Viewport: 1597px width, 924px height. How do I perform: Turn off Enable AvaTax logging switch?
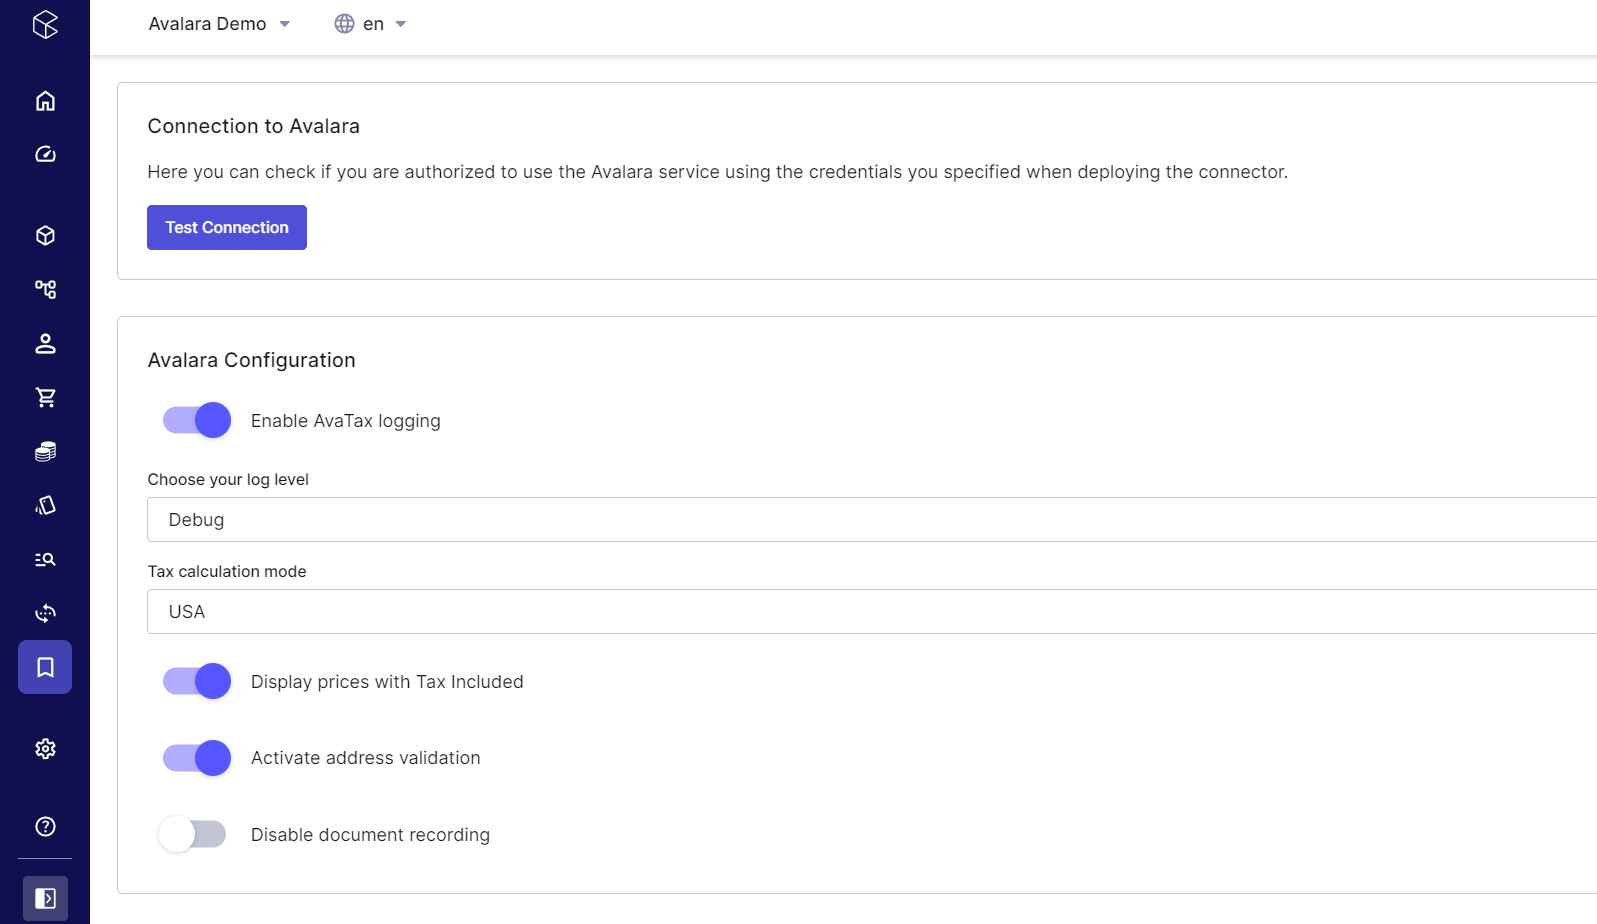[197, 420]
